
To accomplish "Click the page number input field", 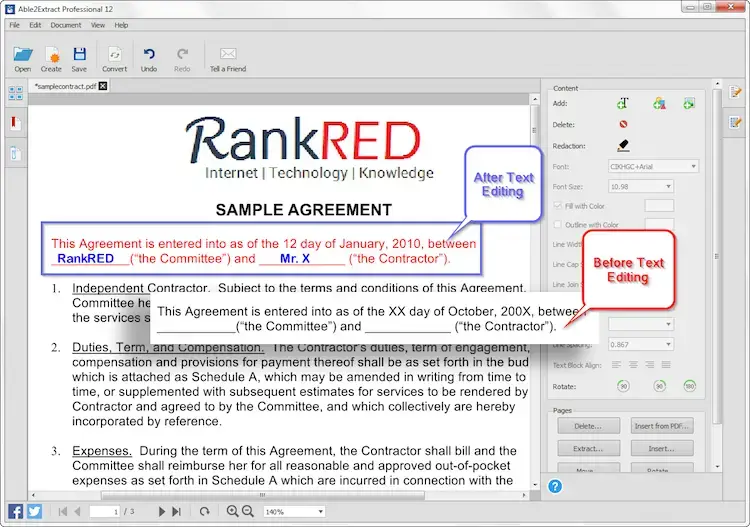I will pyautogui.click(x=104, y=512).
